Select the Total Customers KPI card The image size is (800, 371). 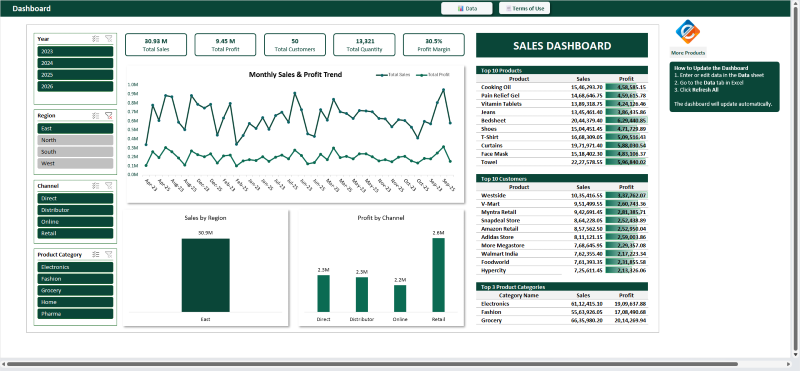coord(295,45)
